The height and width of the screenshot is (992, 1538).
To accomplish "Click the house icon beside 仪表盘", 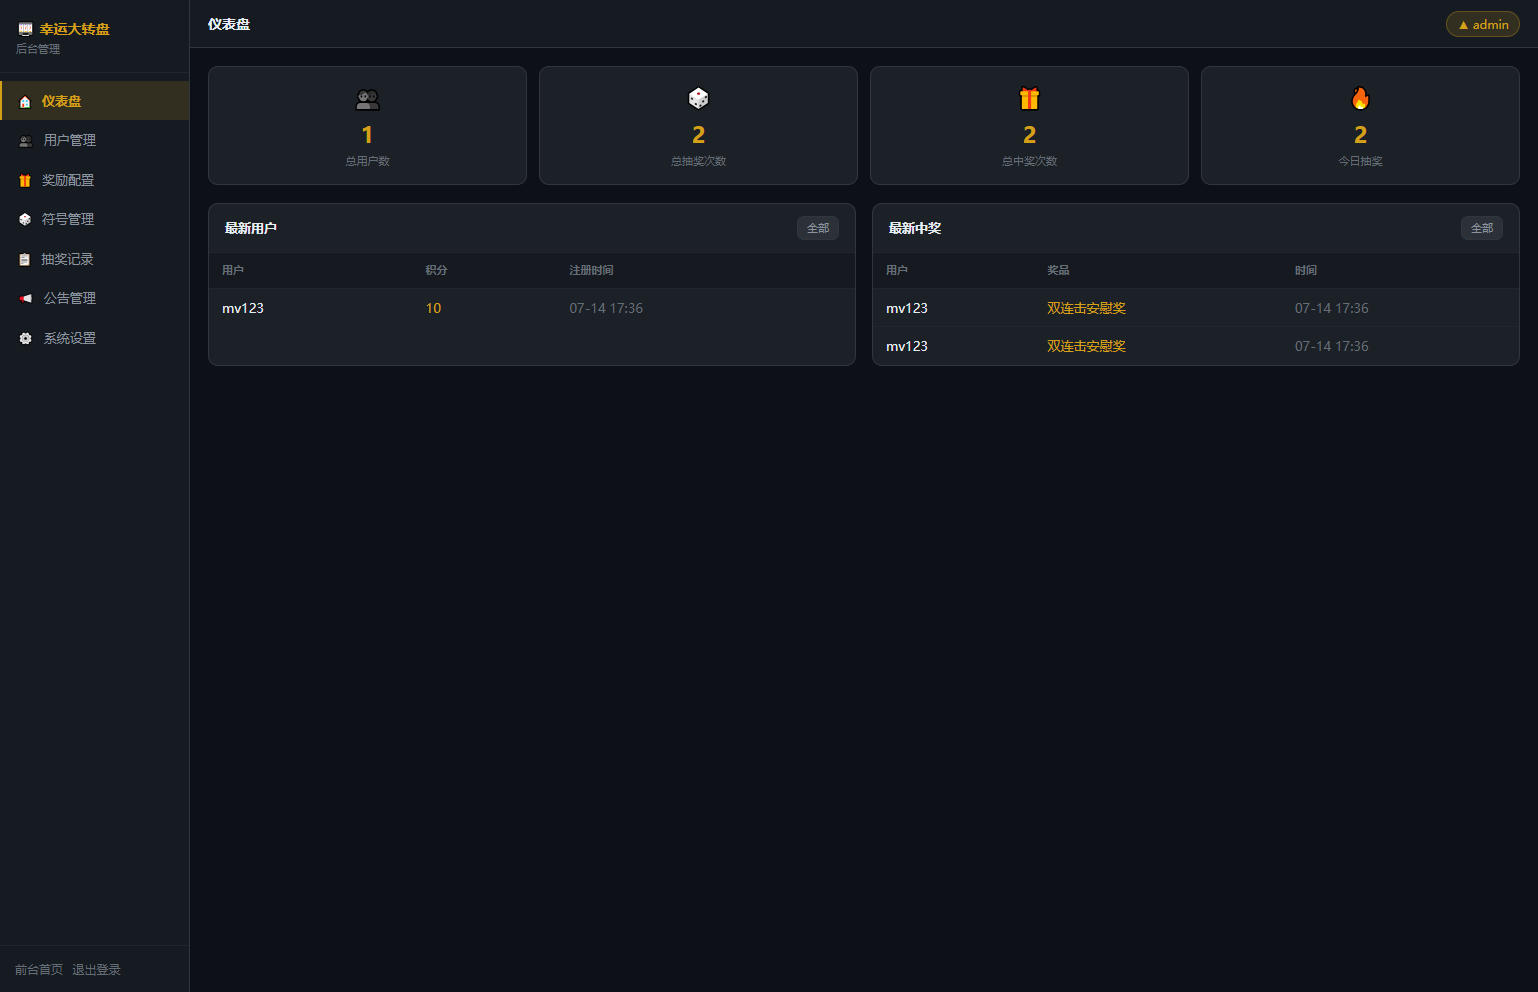I will [25, 102].
